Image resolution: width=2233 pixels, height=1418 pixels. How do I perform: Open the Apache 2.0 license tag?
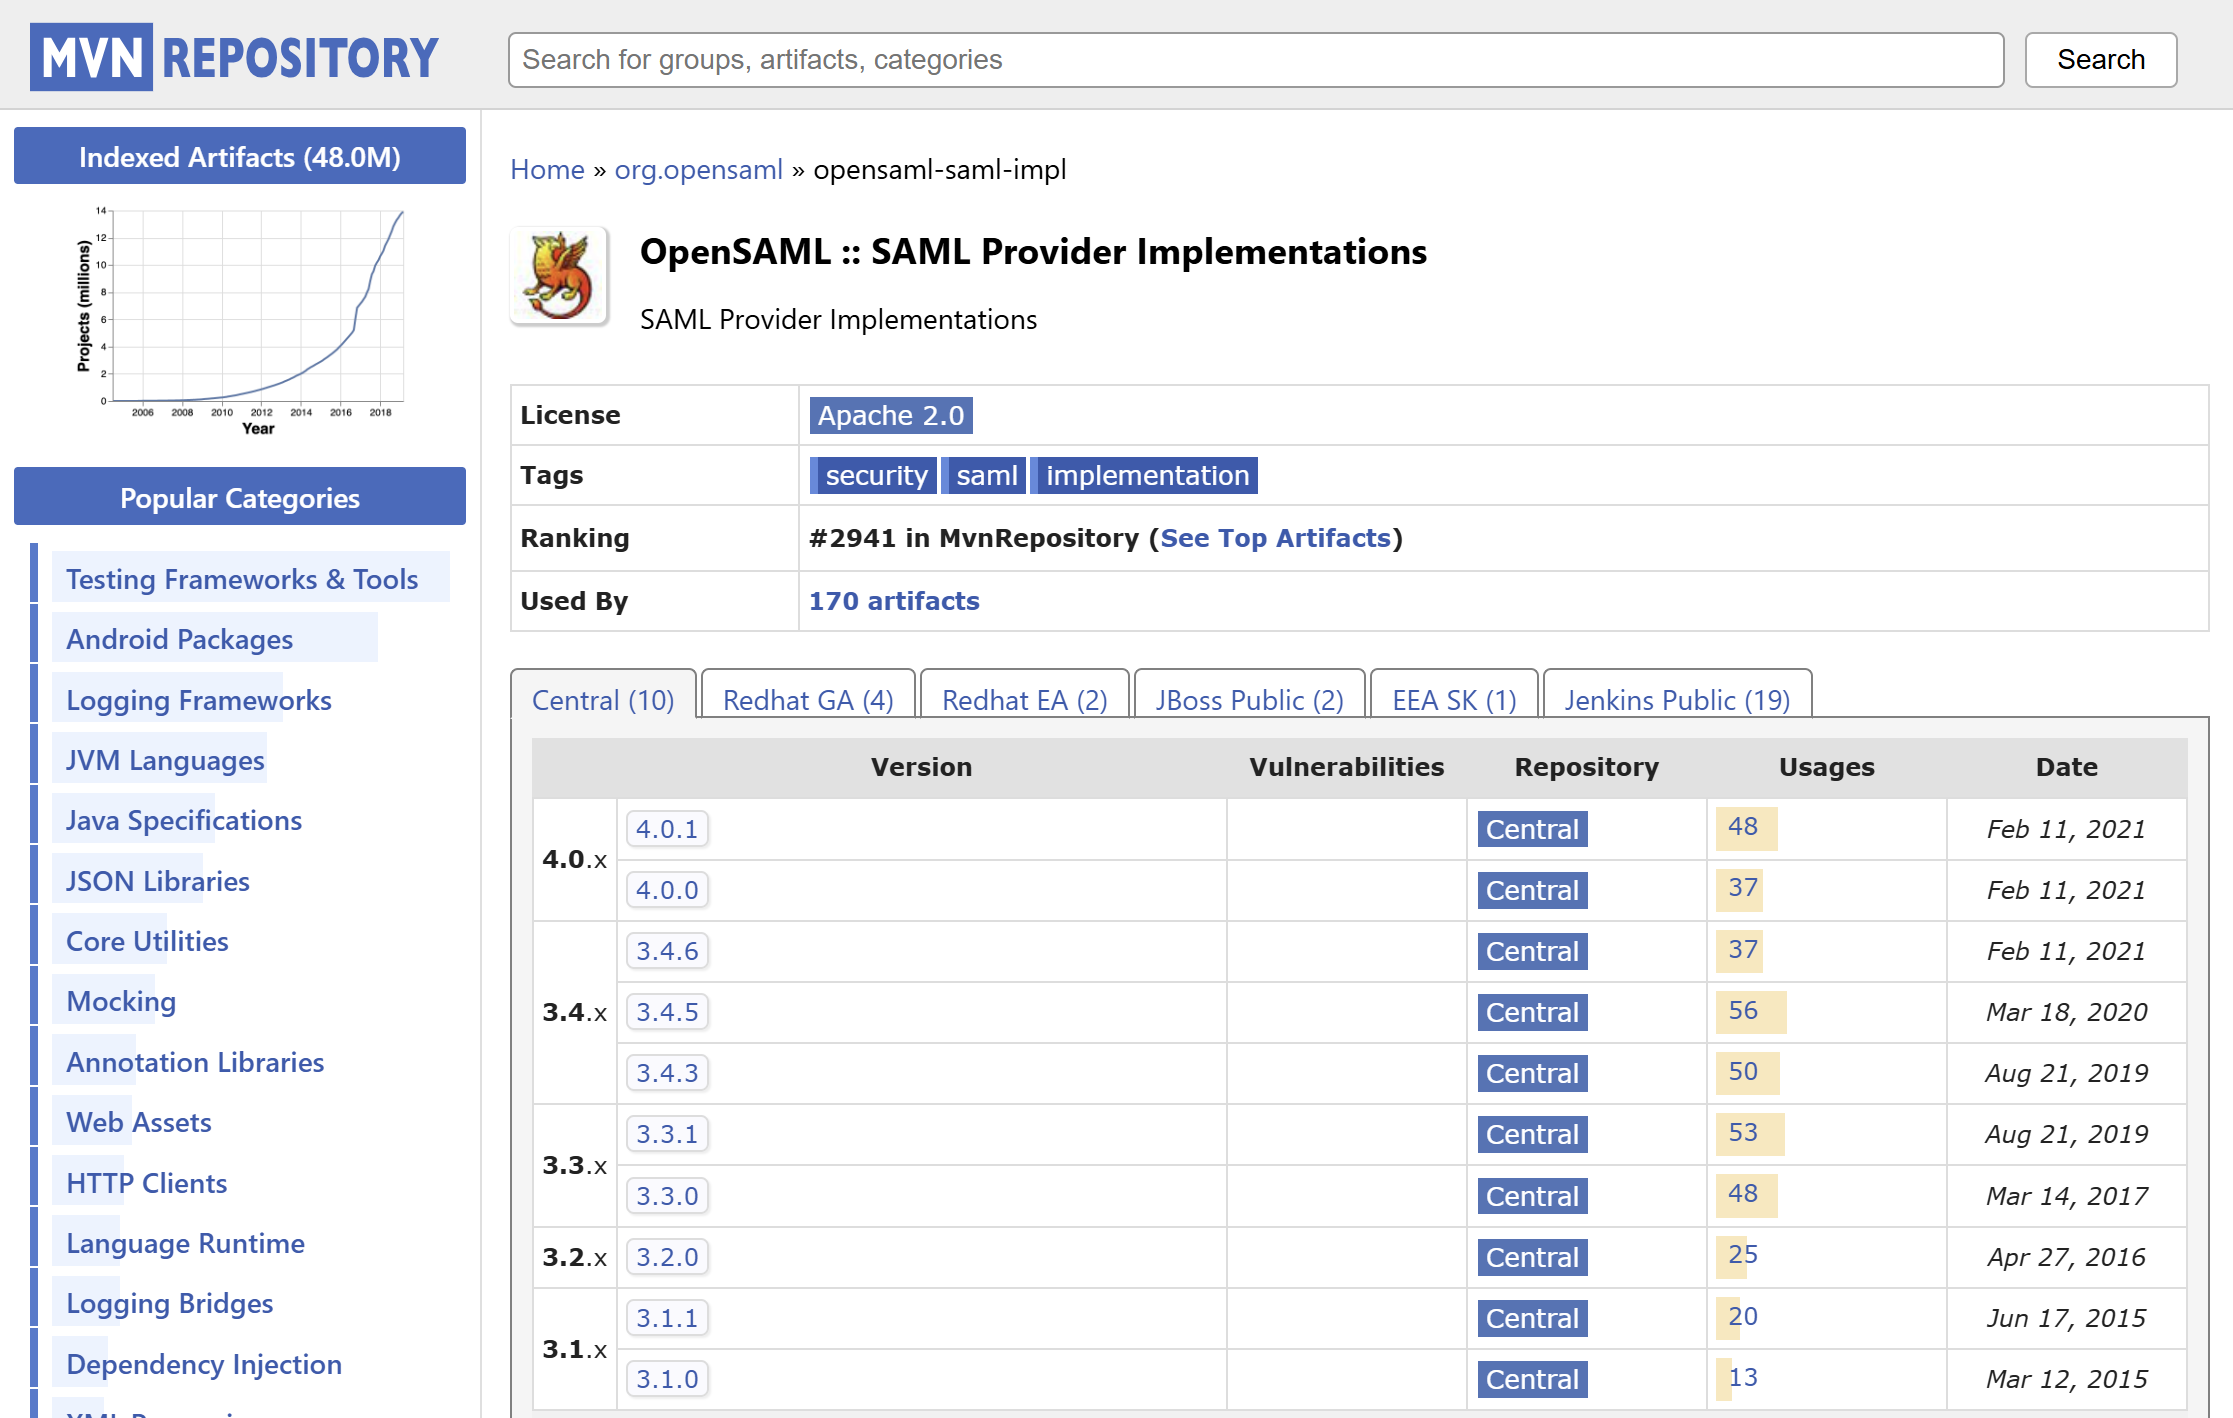890,415
